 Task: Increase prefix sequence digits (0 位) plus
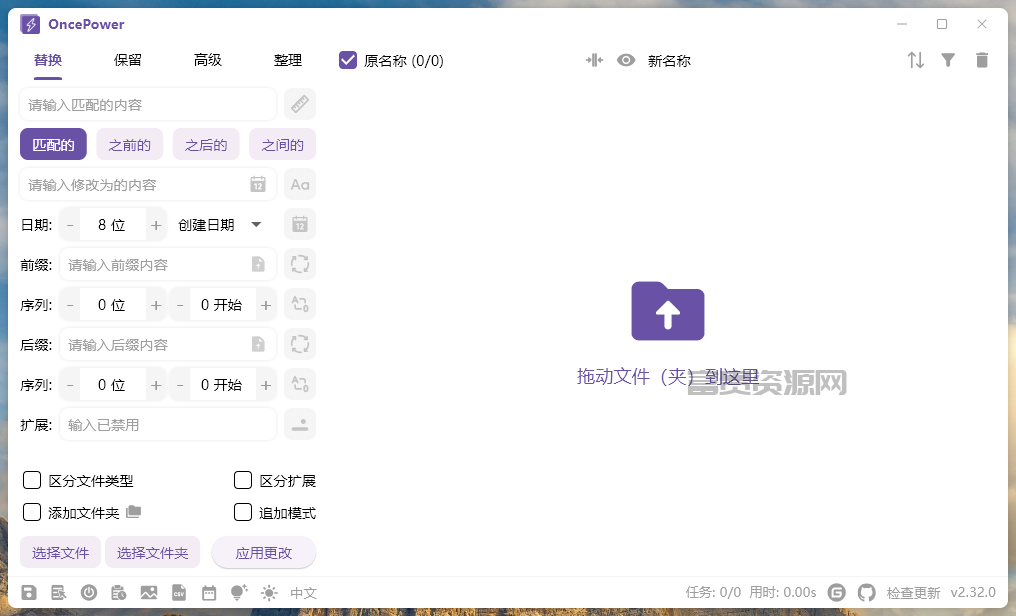pos(156,304)
